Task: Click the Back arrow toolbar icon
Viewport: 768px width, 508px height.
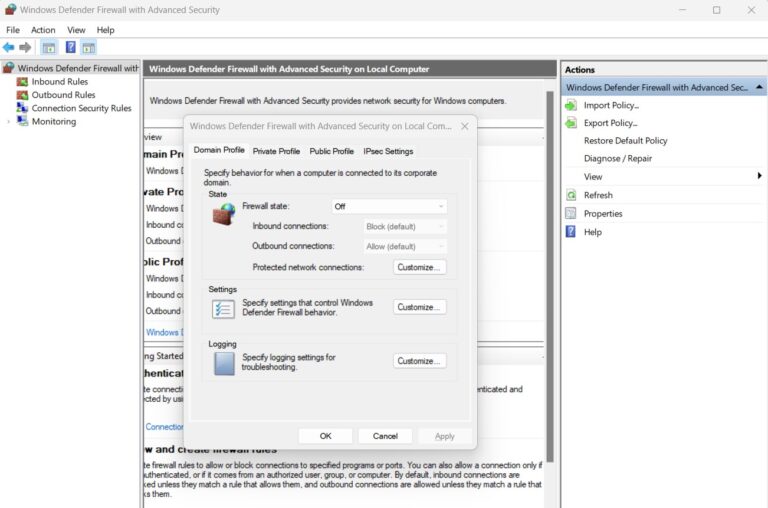Action: pos(8,48)
